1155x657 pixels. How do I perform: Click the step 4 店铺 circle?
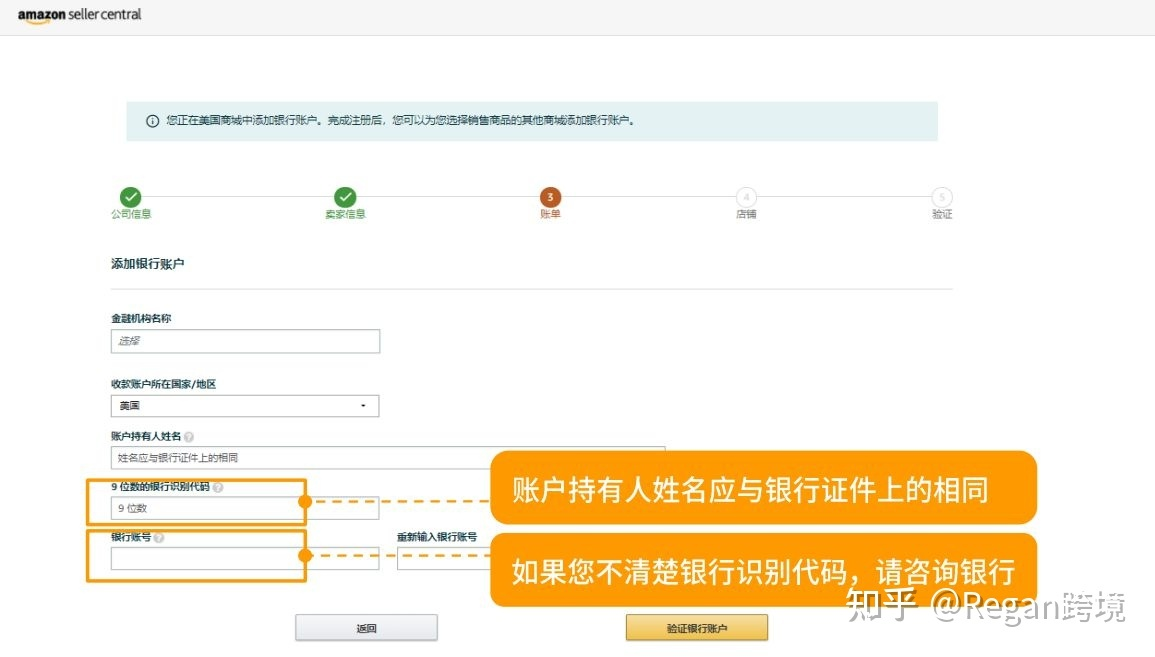point(746,198)
